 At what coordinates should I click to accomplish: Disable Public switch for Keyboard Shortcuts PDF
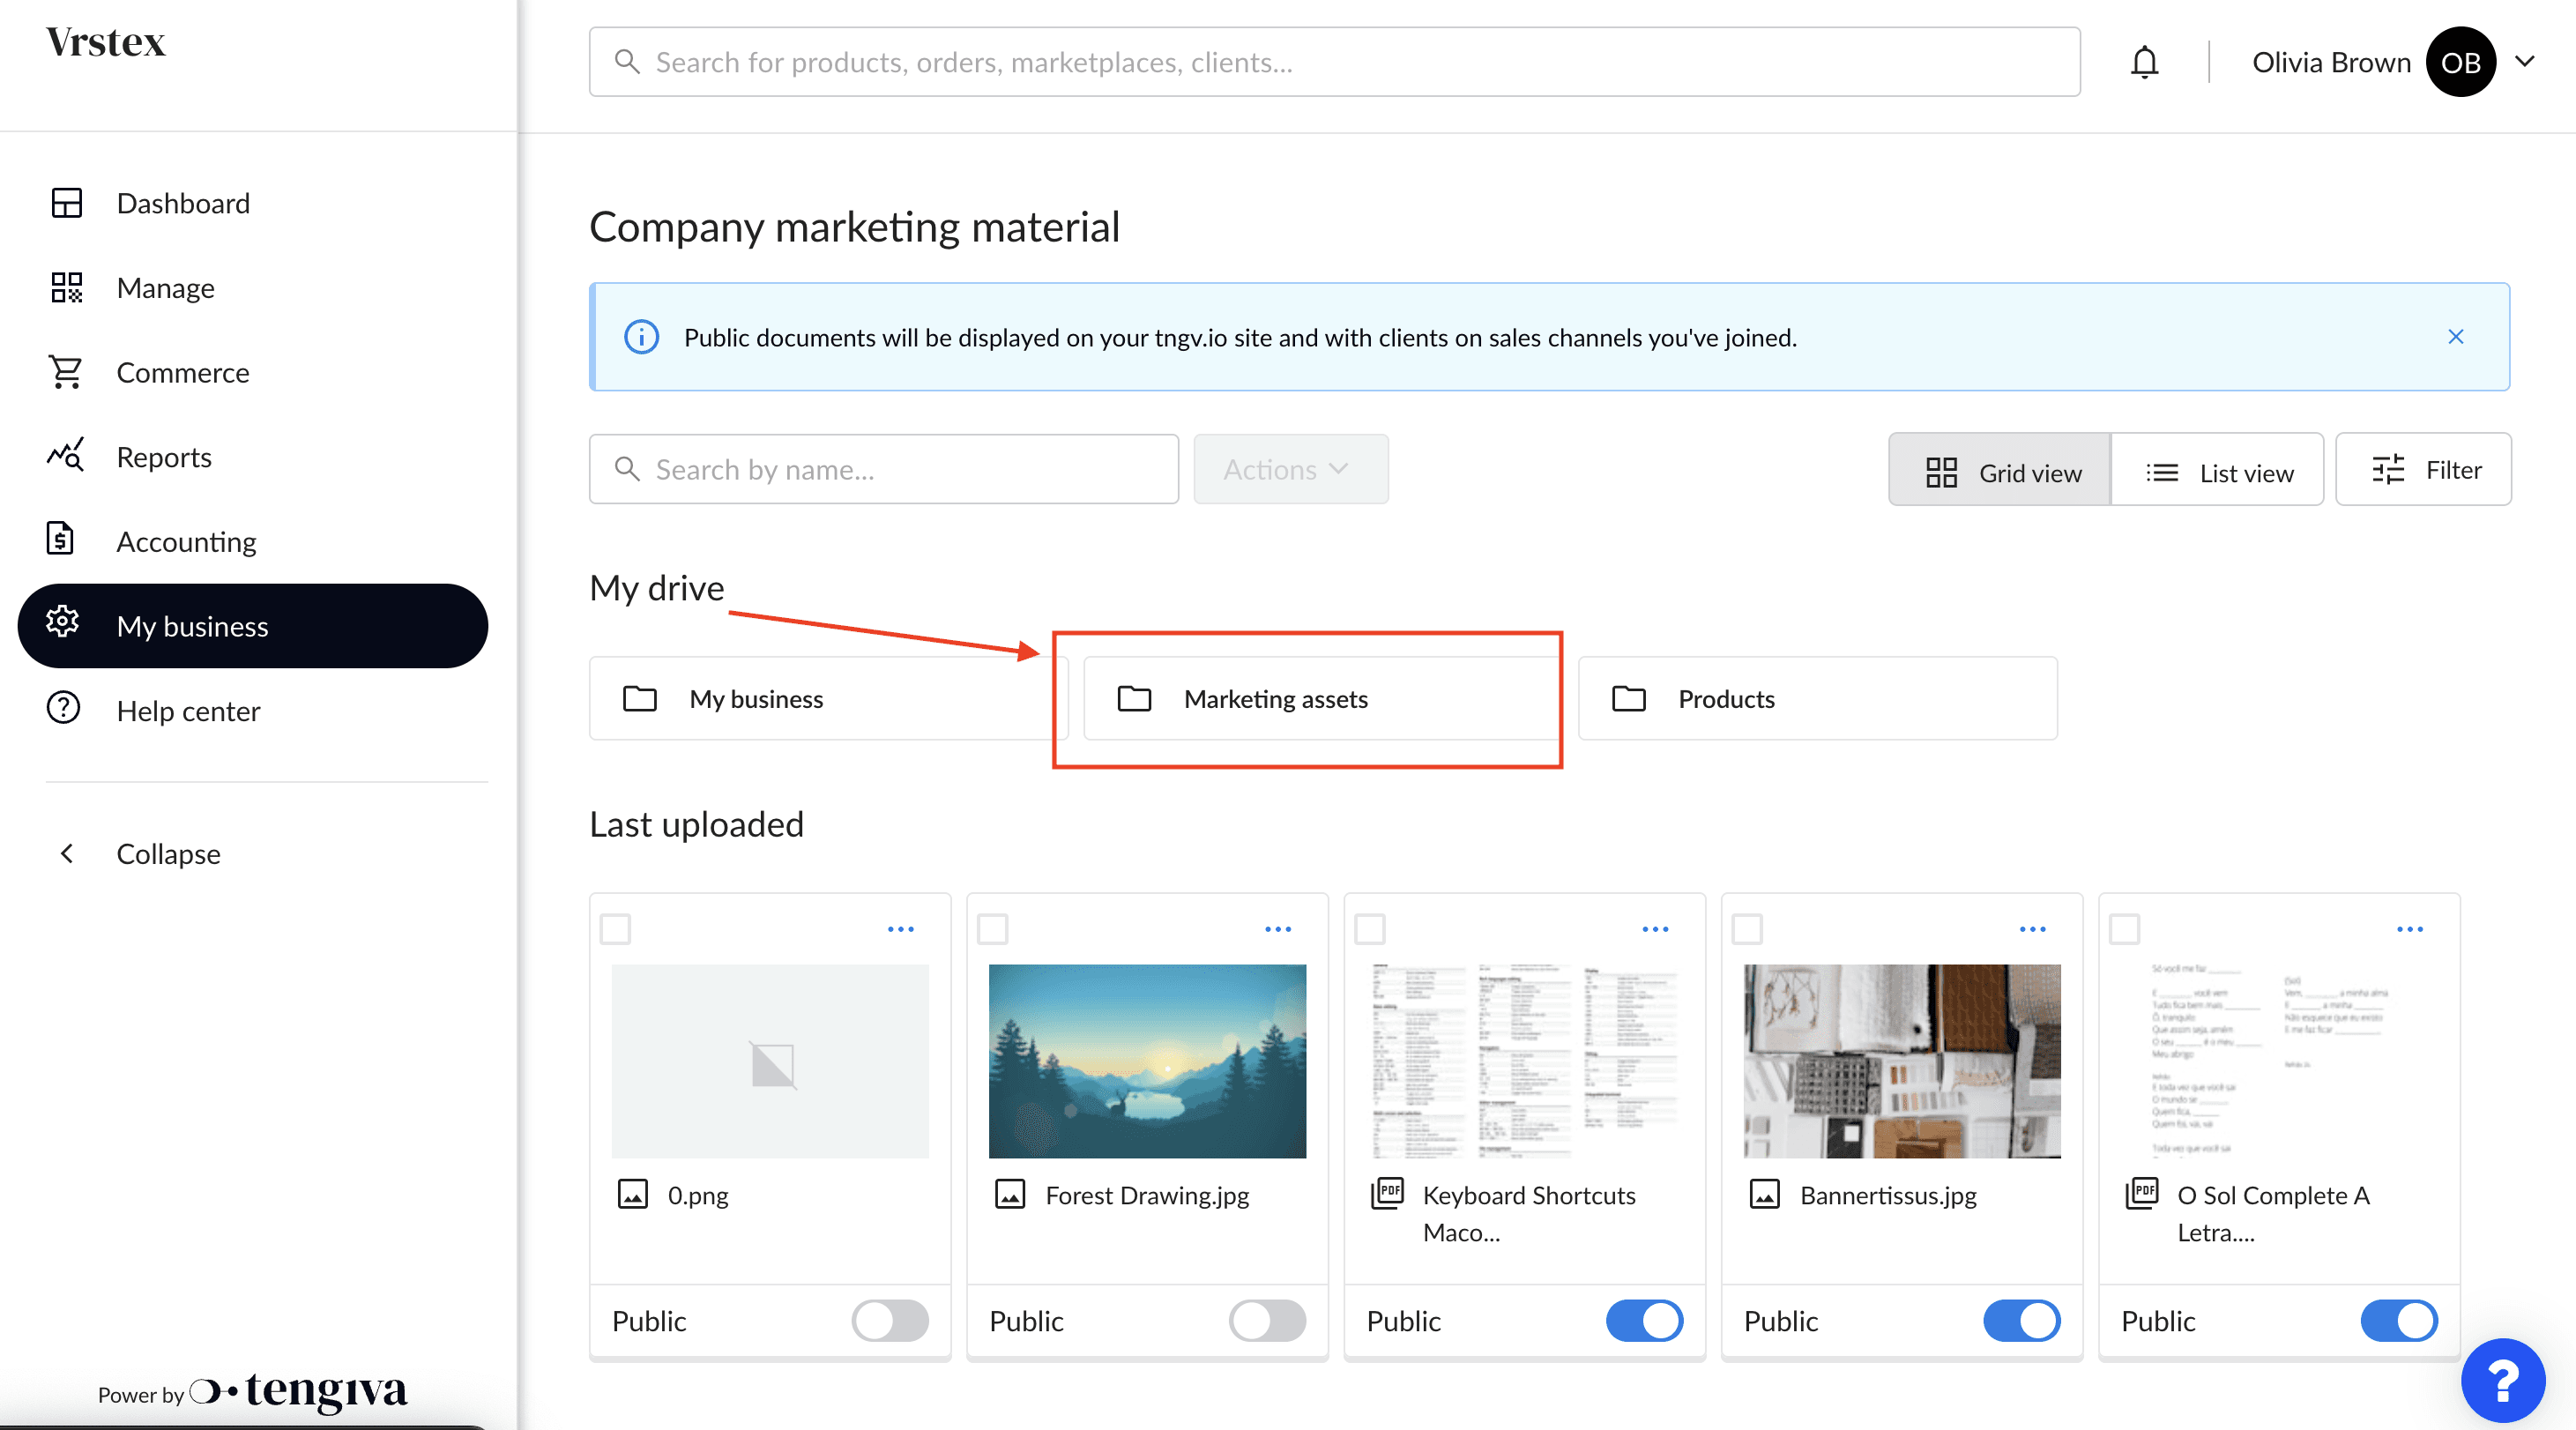tap(1643, 1320)
